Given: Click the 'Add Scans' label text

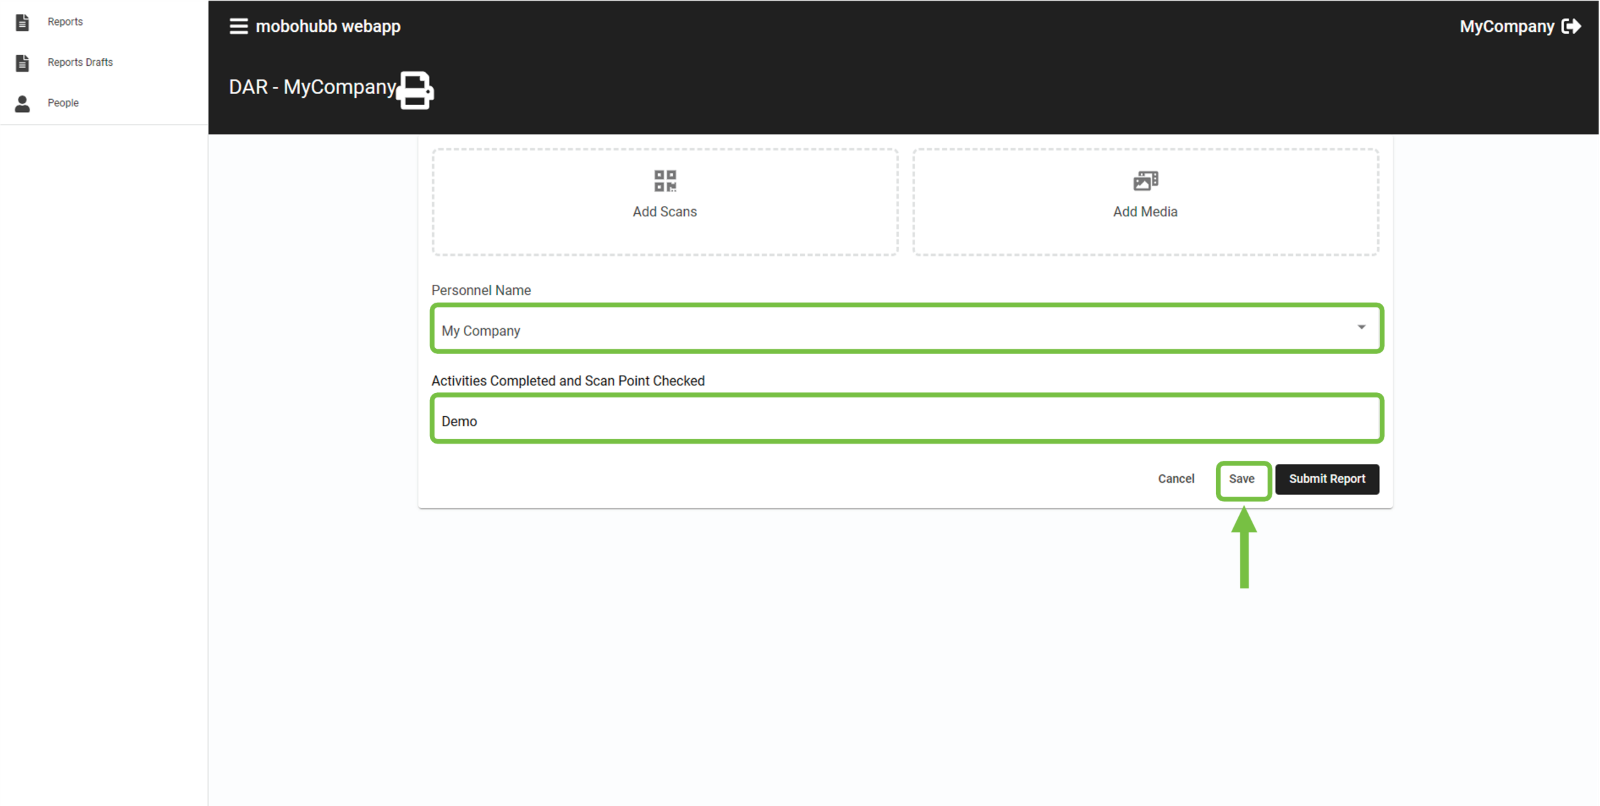Looking at the screenshot, I should (x=665, y=212).
